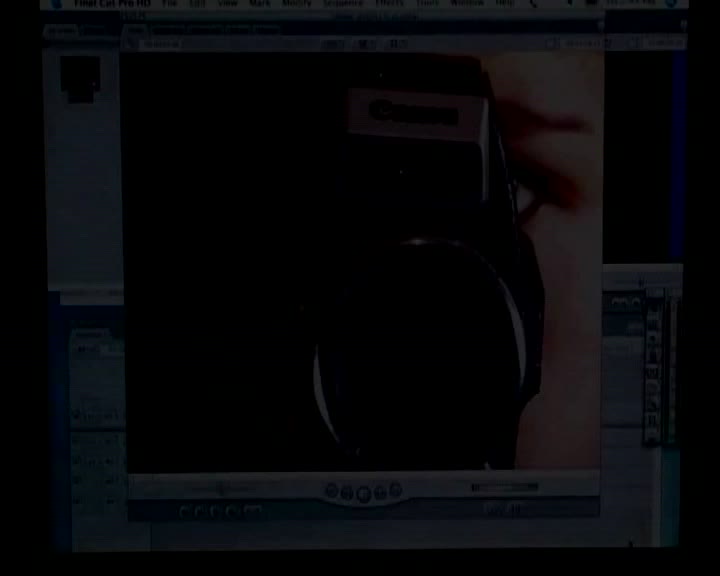Click Go to Next Edit in the transport
The width and height of the screenshot is (720, 576).
[x=395, y=491]
